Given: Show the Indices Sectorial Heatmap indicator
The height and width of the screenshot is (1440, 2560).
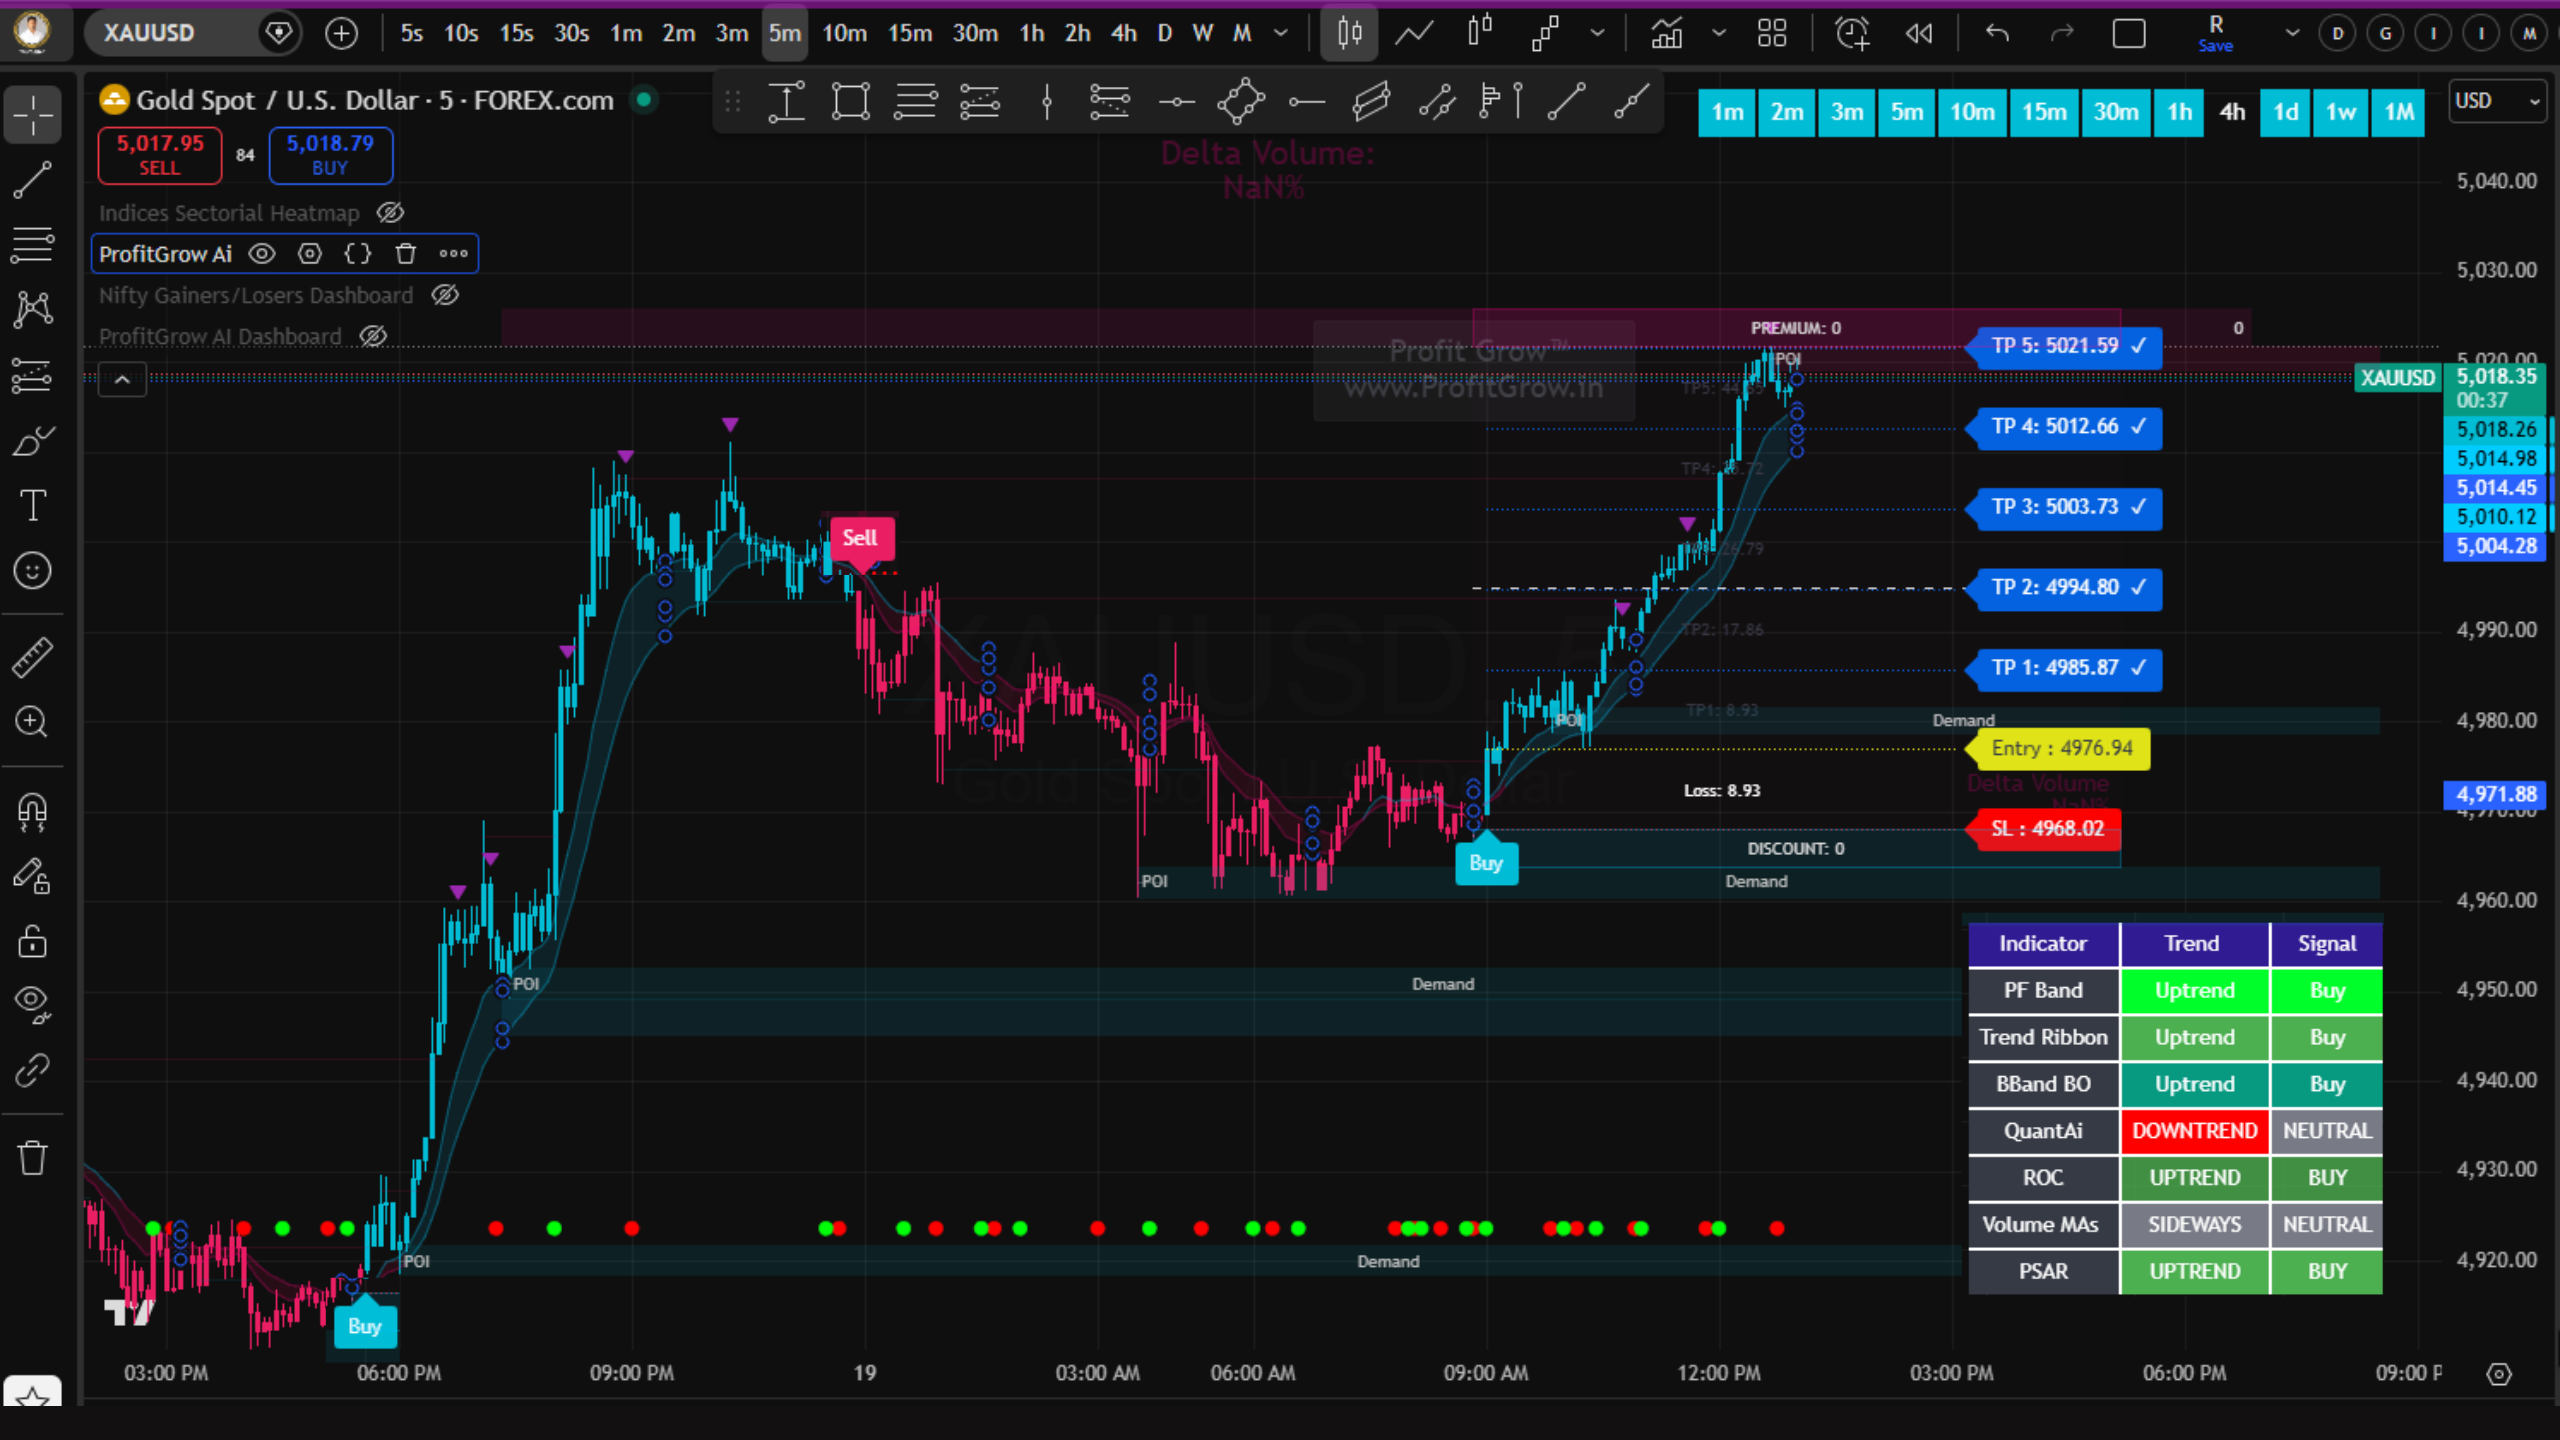Looking at the screenshot, I should (x=390, y=213).
